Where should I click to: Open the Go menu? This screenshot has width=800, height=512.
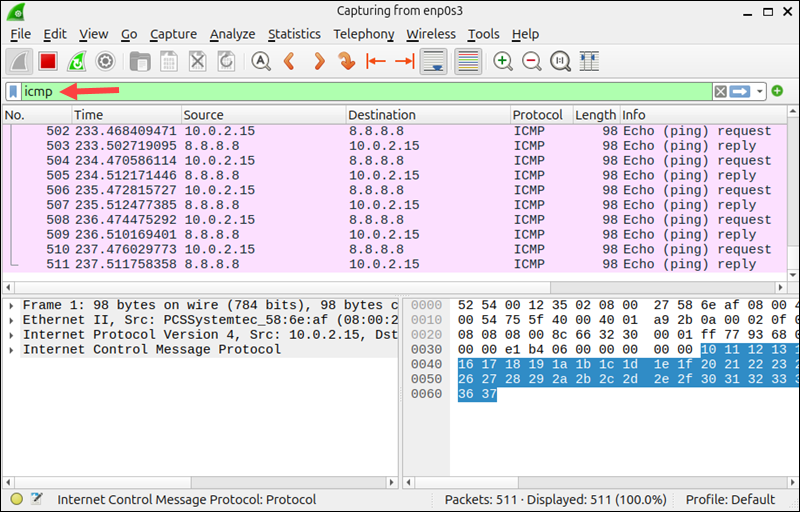tap(129, 34)
